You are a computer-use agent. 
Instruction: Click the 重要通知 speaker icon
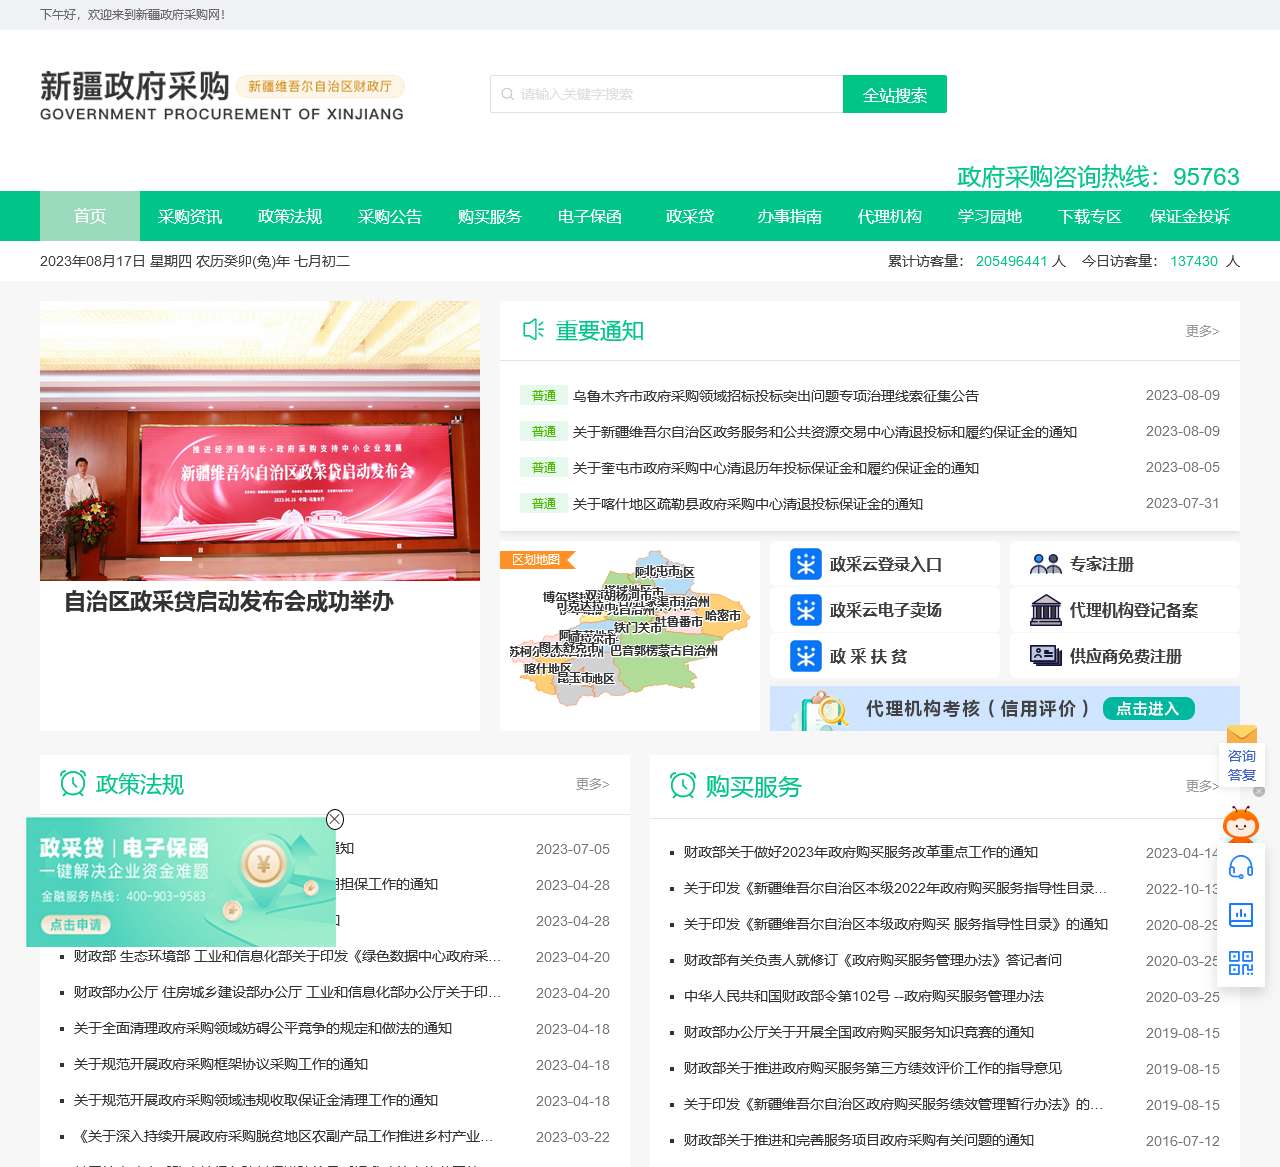[x=533, y=330]
